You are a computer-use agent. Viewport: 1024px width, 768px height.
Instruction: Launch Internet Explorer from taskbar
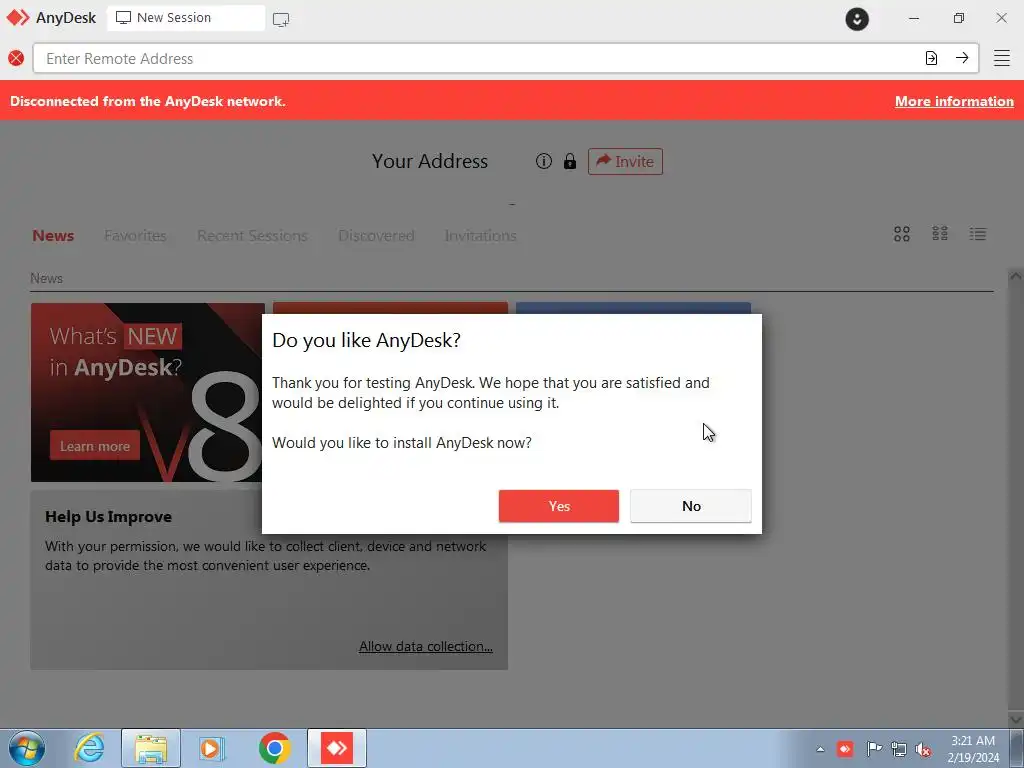tap(89, 748)
